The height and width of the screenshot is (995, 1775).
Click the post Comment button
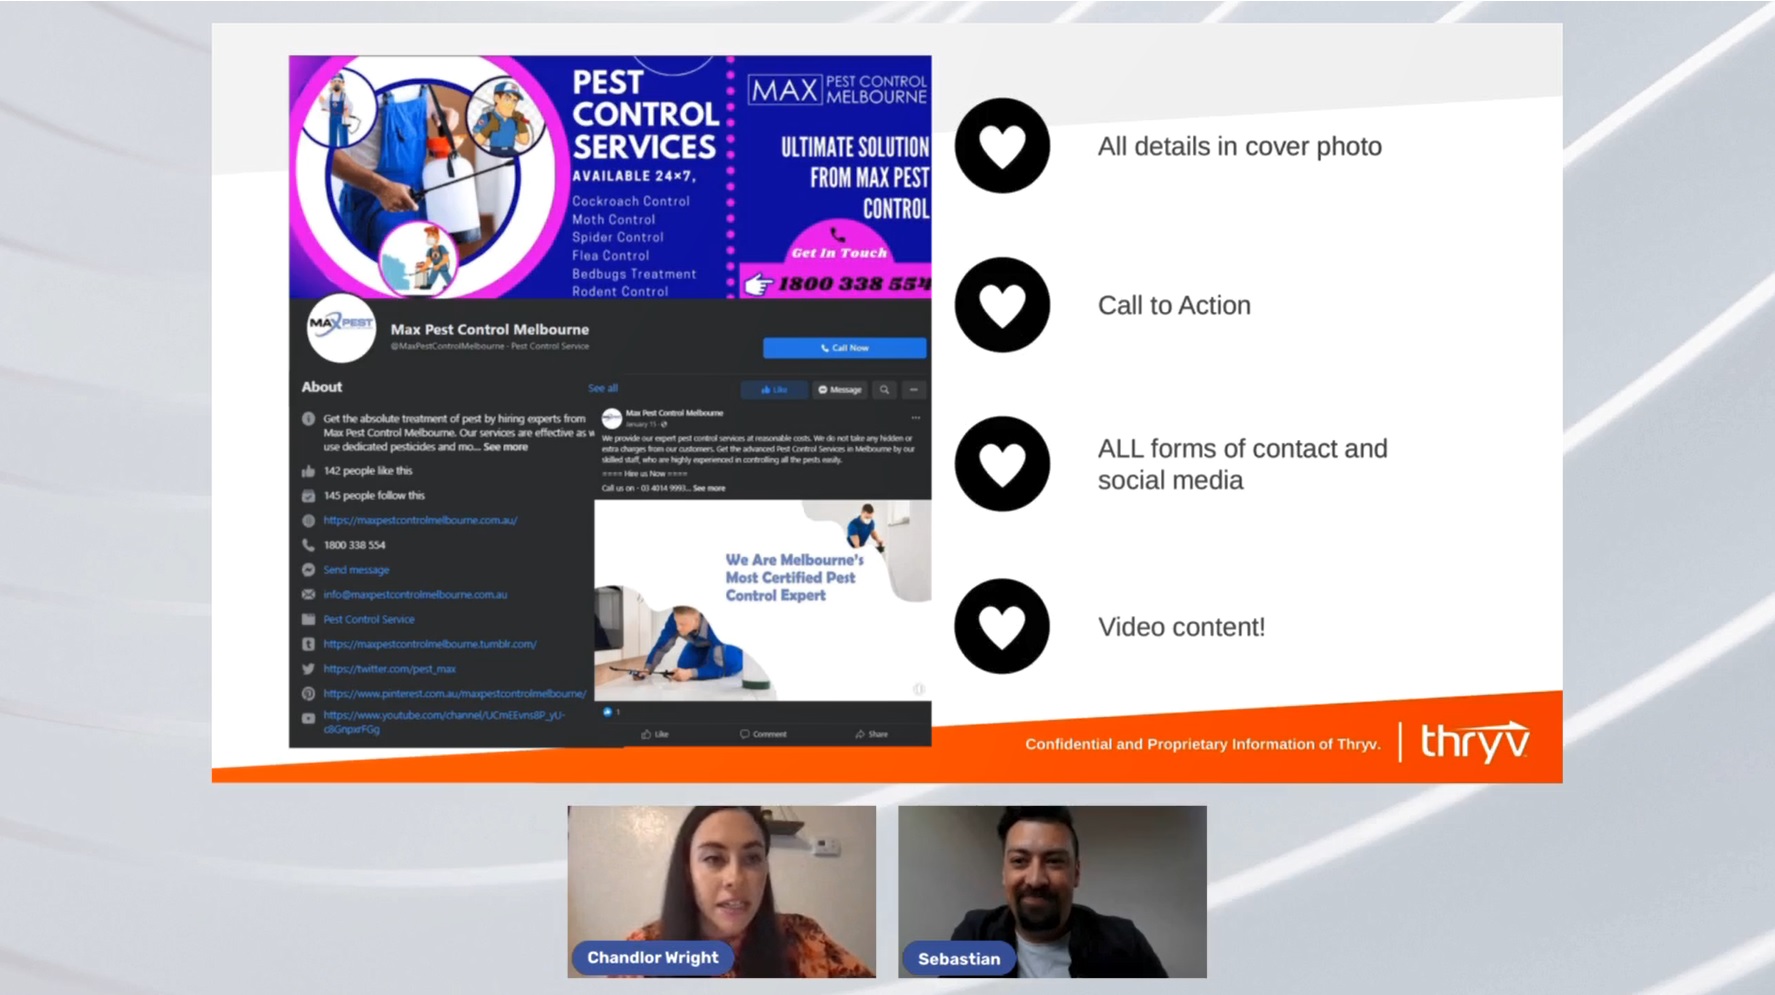tap(763, 734)
